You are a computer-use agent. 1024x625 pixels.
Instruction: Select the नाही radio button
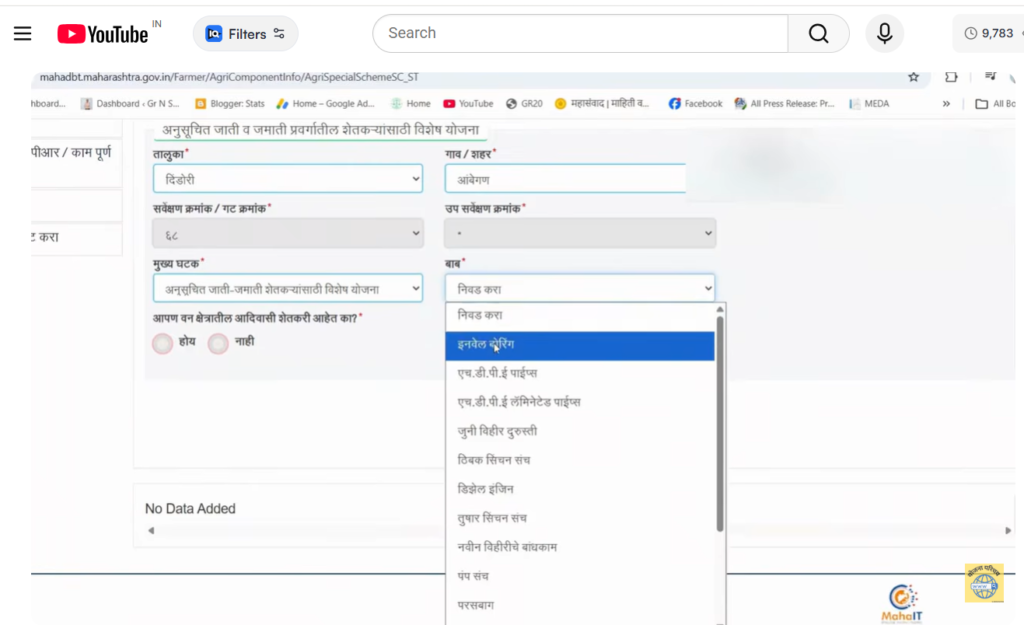click(x=218, y=343)
